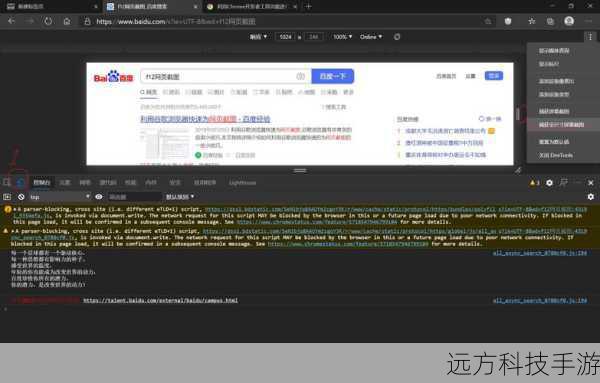Click the address bar lock icon
Screen dimensions: 600x383
point(87,21)
